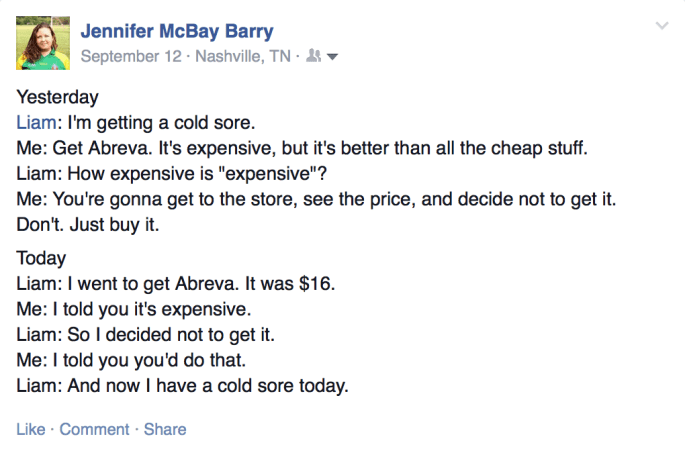Viewport: 685px width, 451px height.
Task: Expand the audience selector arrow
Action: coord(333,57)
